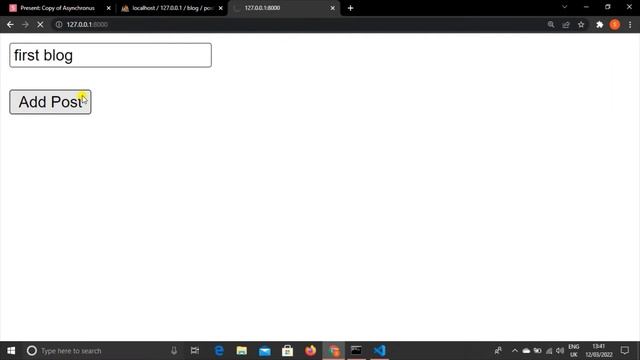Open the Windows Start menu
Screen dimensions: 640x360
point(11,351)
